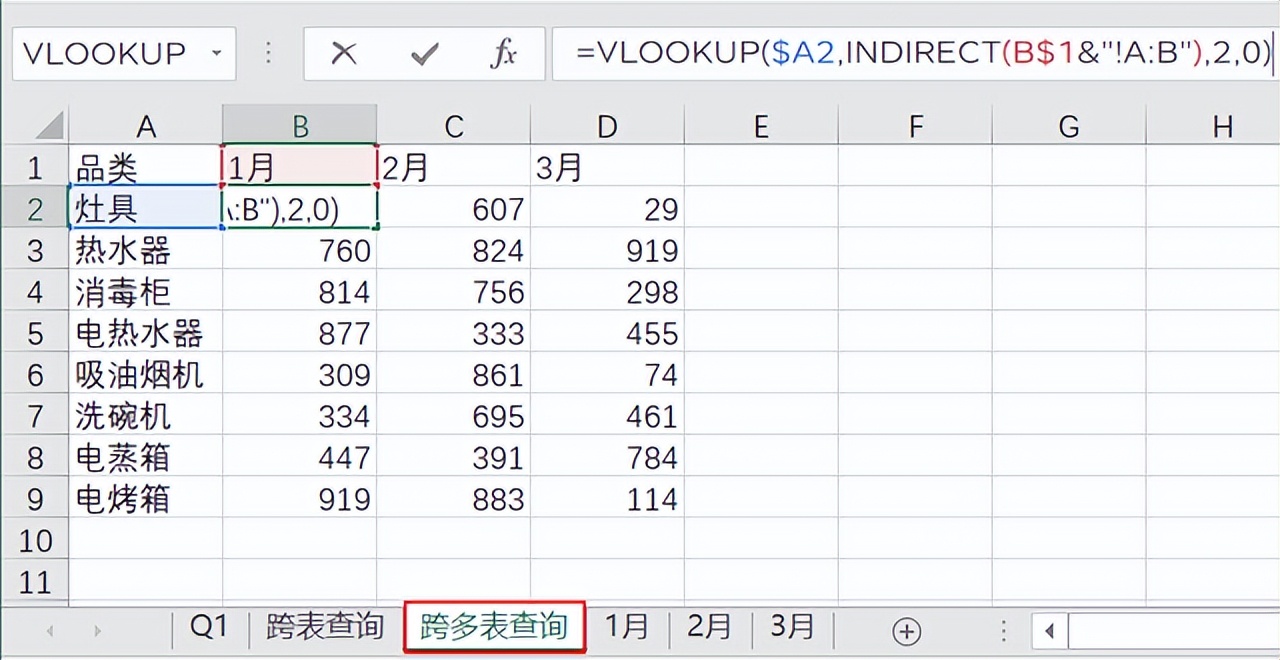Viewport: 1280px width, 660px height.
Task: Select row 5 header
Action: (x=35, y=333)
